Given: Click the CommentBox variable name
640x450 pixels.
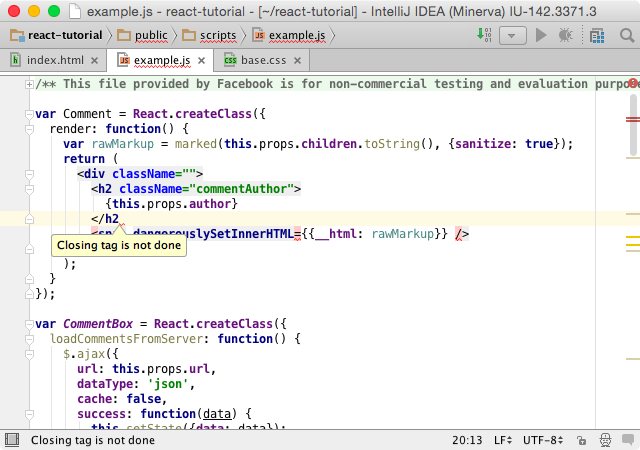Looking at the screenshot, I should pyautogui.click(x=98, y=324).
